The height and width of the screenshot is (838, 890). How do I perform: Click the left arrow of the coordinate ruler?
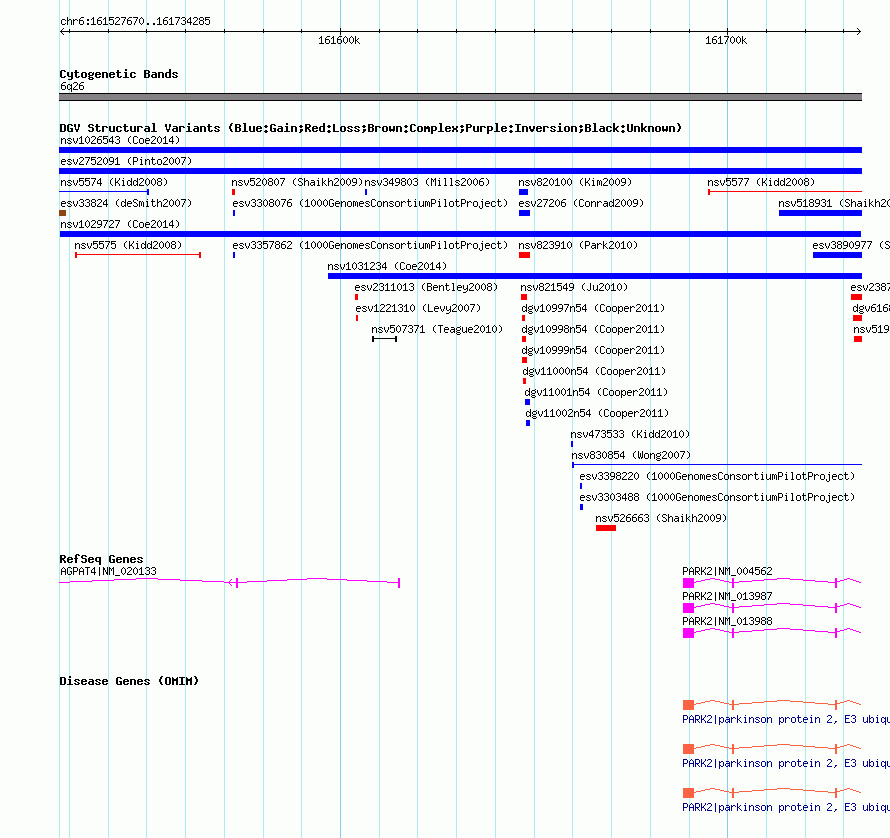64,31
